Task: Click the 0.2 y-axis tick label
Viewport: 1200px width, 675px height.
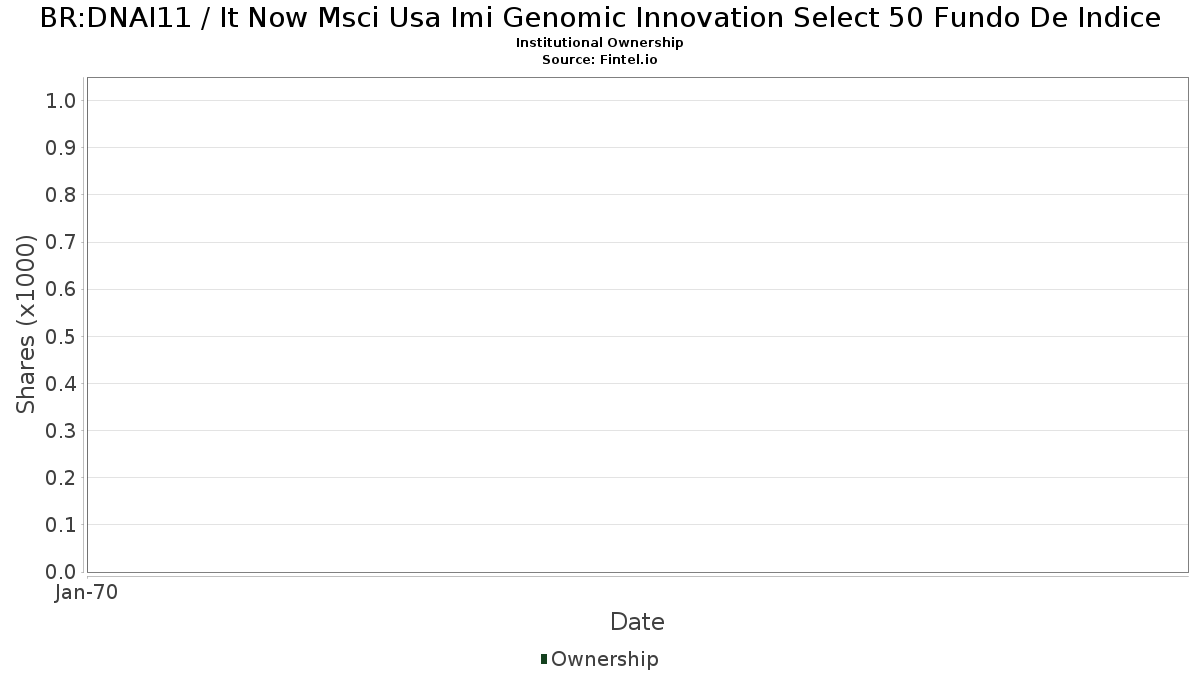Action: [61, 478]
